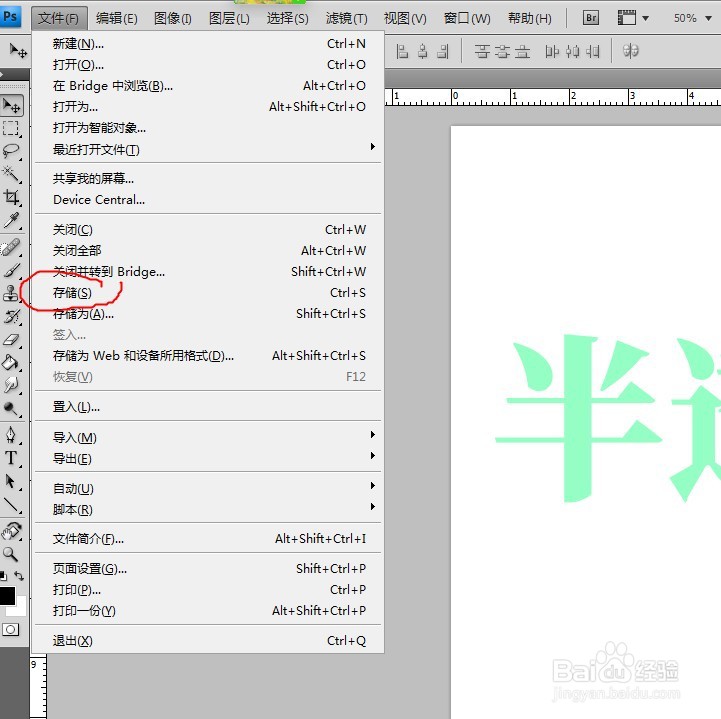Select the Horizontal Type tool
The width and height of the screenshot is (721, 719).
coord(11,458)
